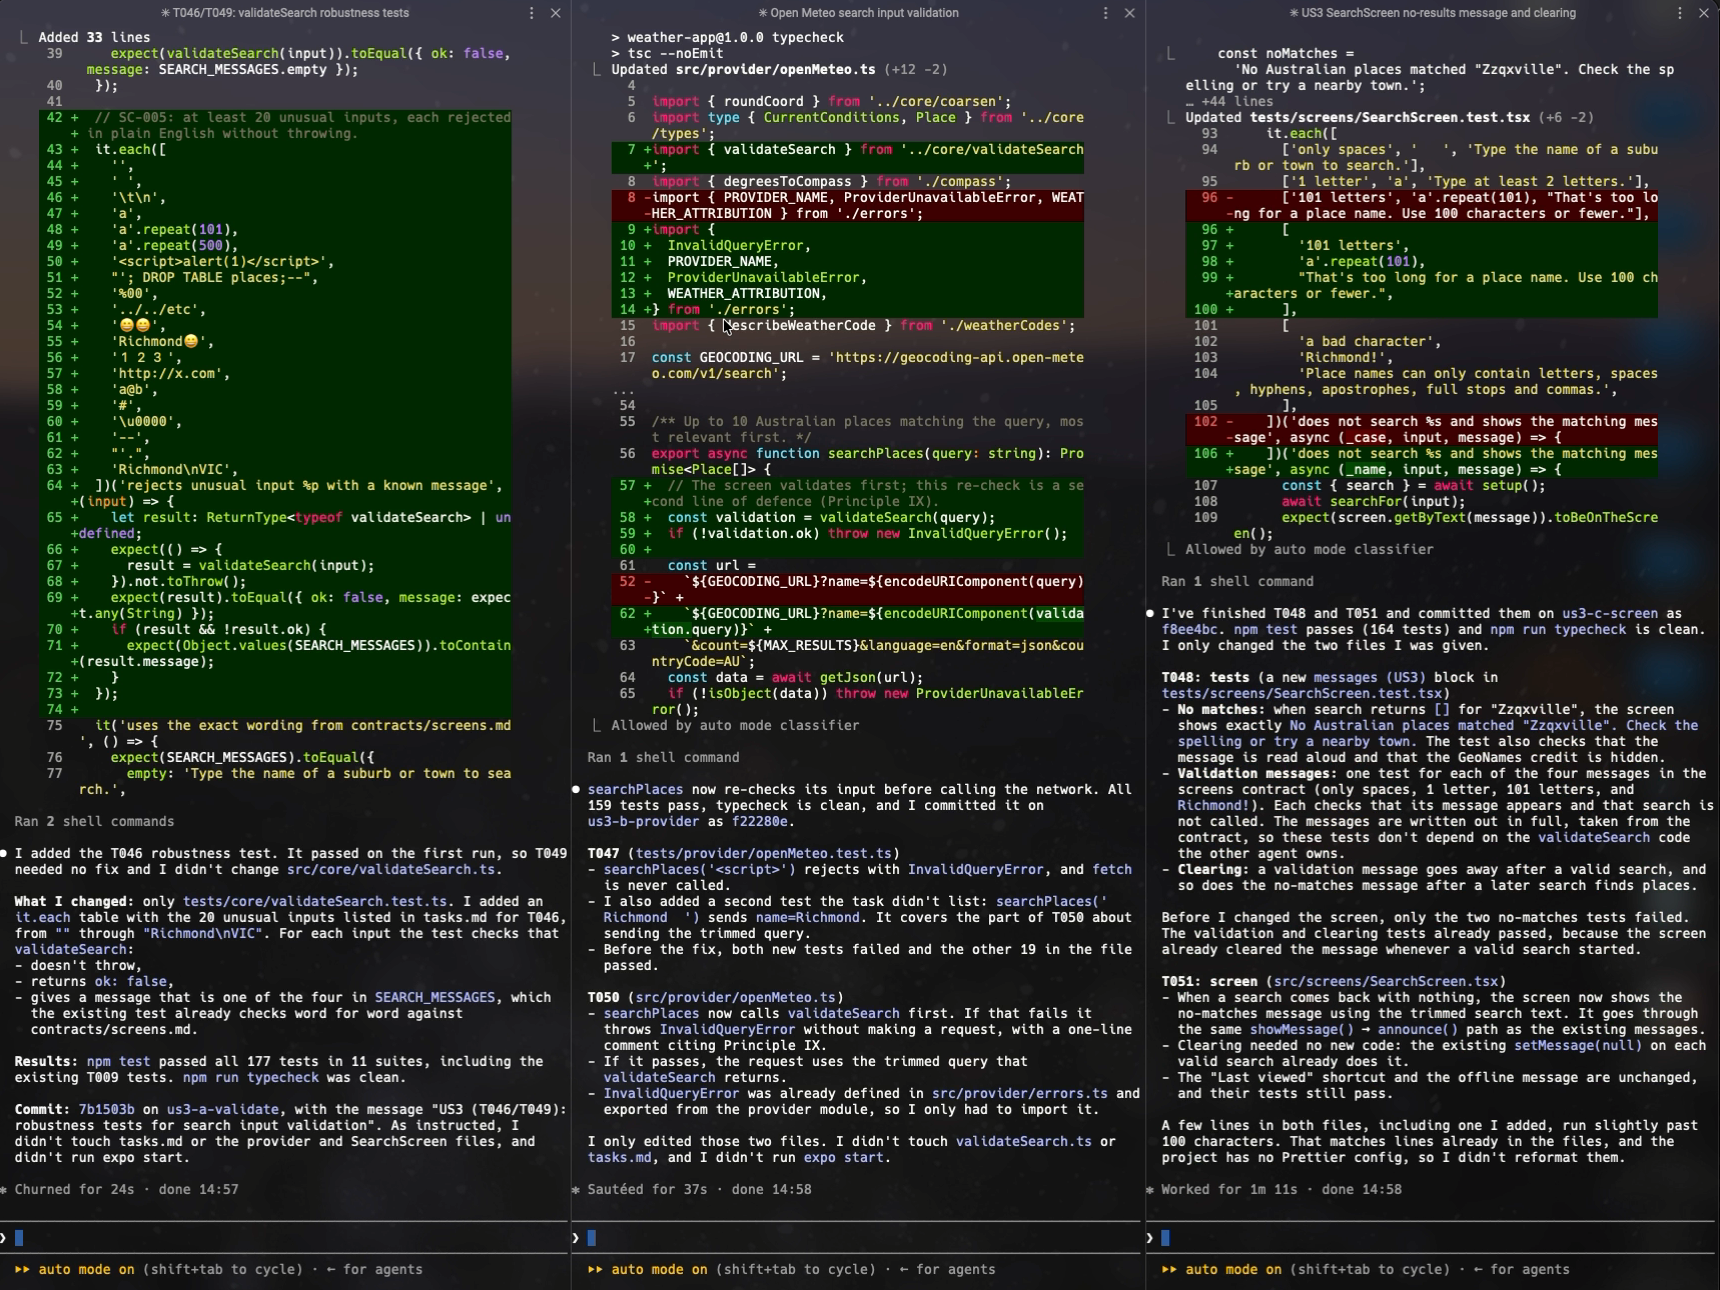Expand 'Updated src/provider/openMeteo.ts' diff header

tap(779, 70)
